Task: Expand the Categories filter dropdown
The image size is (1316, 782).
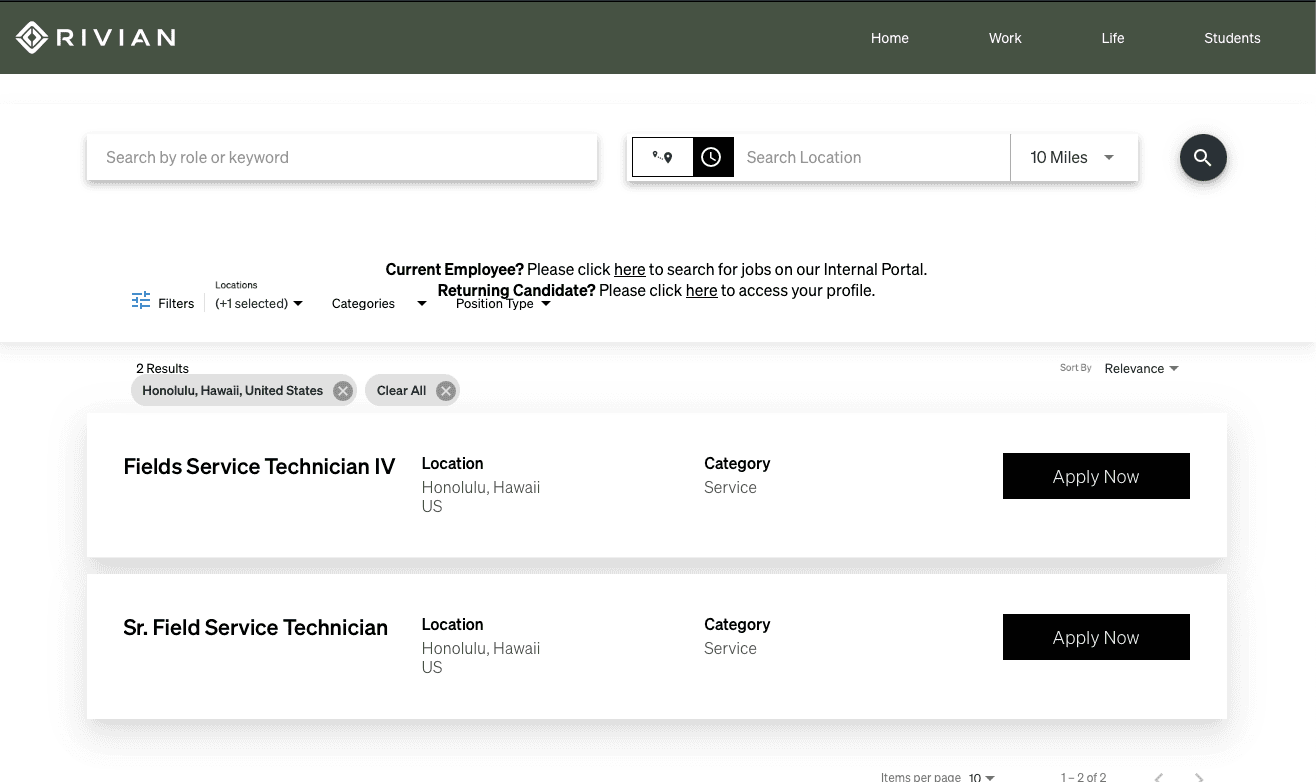Action: 379,303
